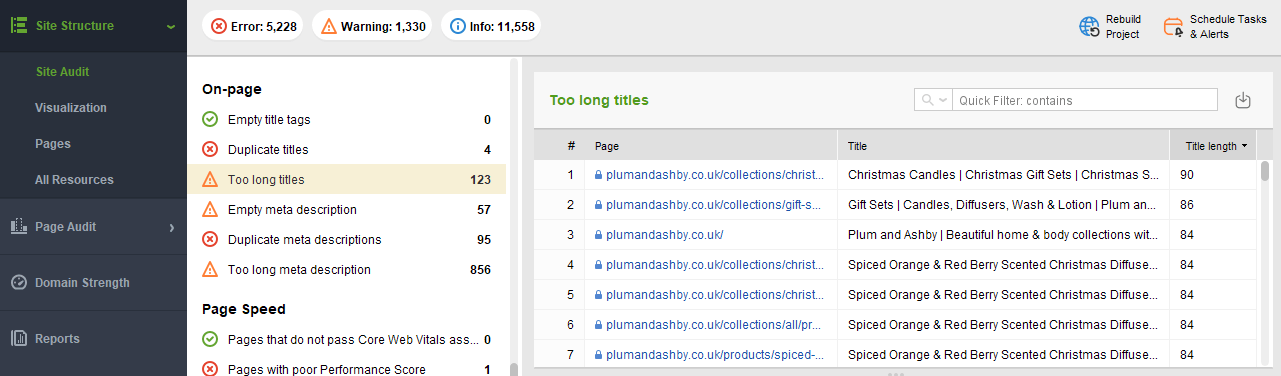
Task: Click check icon beside Core Web Vitals
Action: (x=210, y=340)
